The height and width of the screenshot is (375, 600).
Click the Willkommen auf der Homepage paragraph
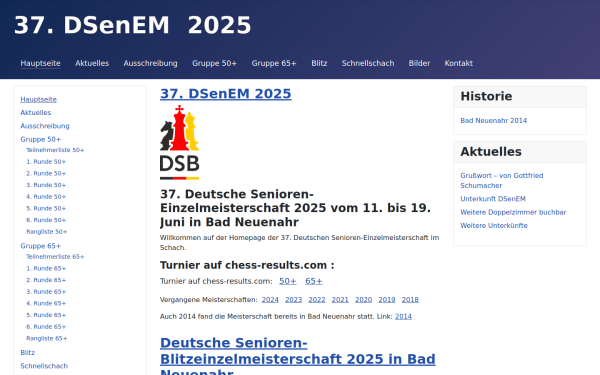(300, 243)
